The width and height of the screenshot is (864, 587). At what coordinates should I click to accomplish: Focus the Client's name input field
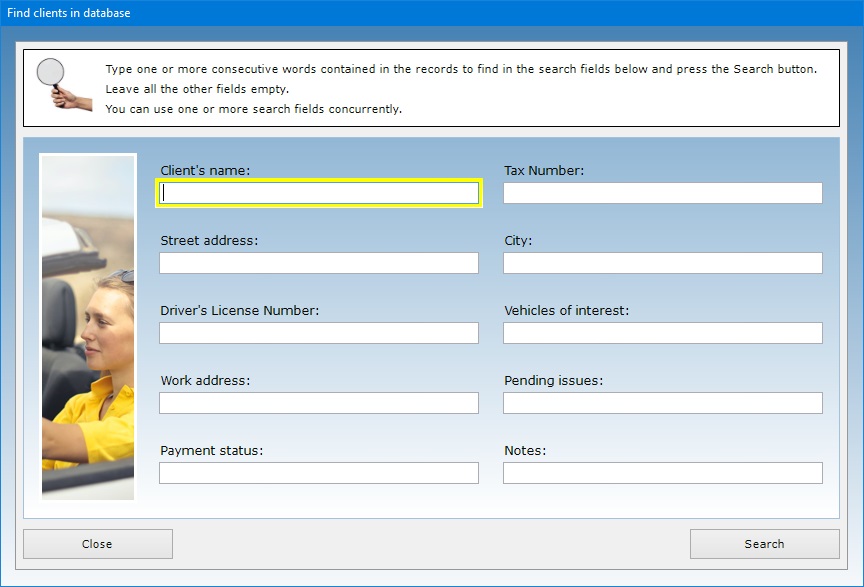click(319, 193)
